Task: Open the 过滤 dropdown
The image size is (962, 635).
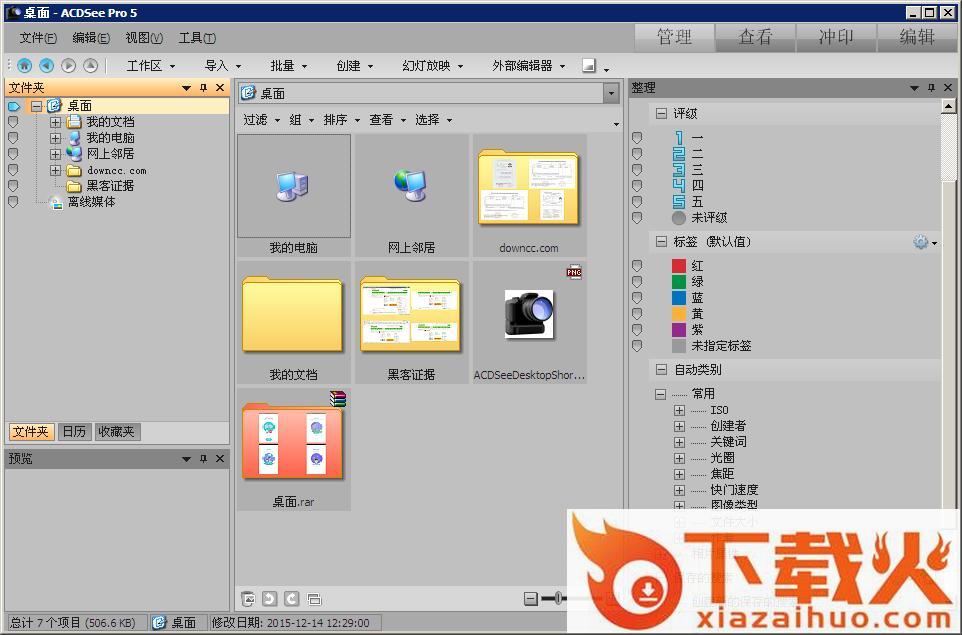Action: click(x=261, y=120)
